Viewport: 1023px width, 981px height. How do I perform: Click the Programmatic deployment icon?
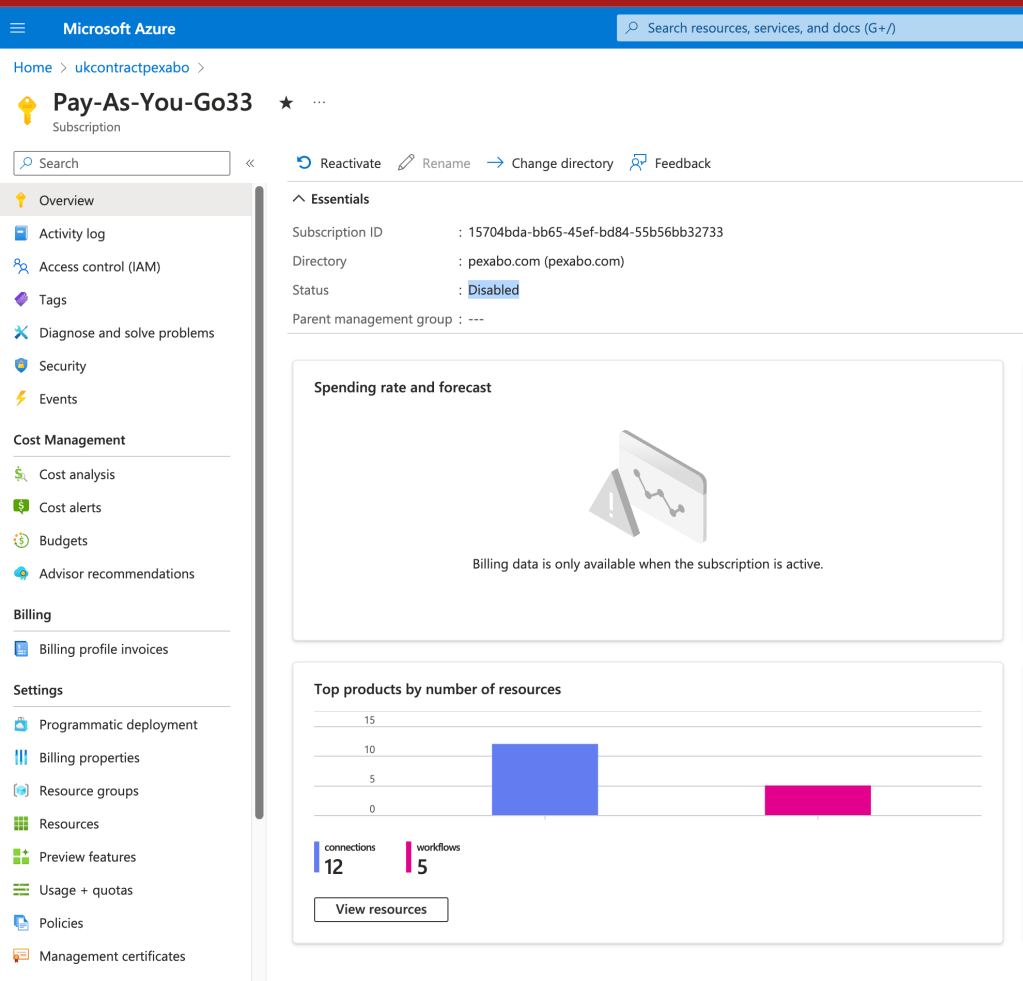point(21,724)
